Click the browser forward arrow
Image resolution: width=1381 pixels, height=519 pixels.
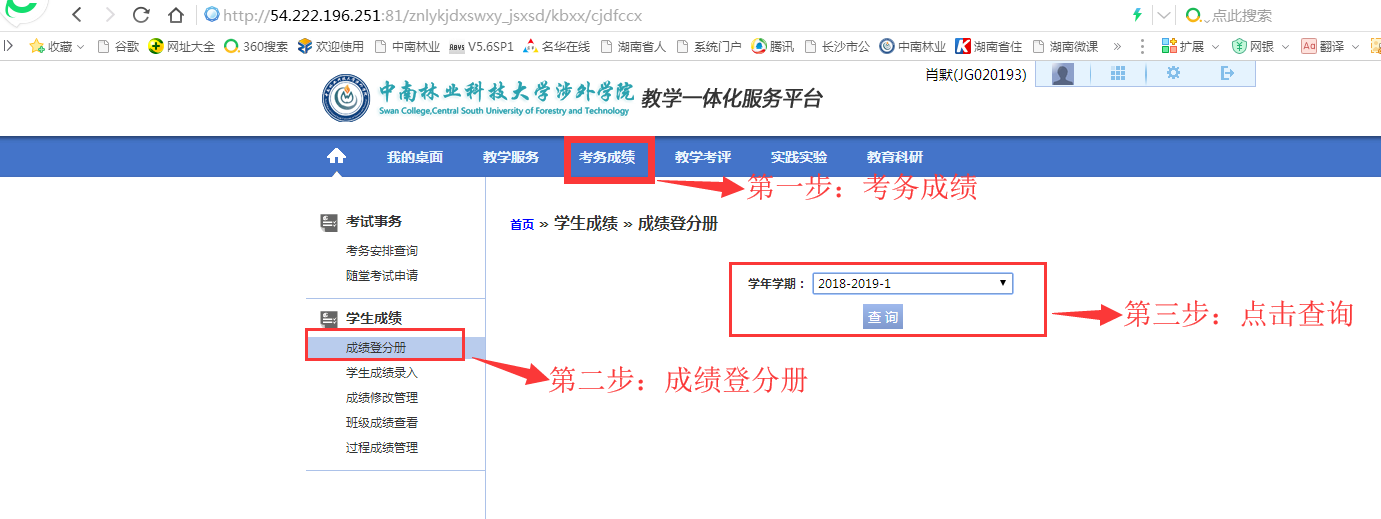[x=110, y=15]
